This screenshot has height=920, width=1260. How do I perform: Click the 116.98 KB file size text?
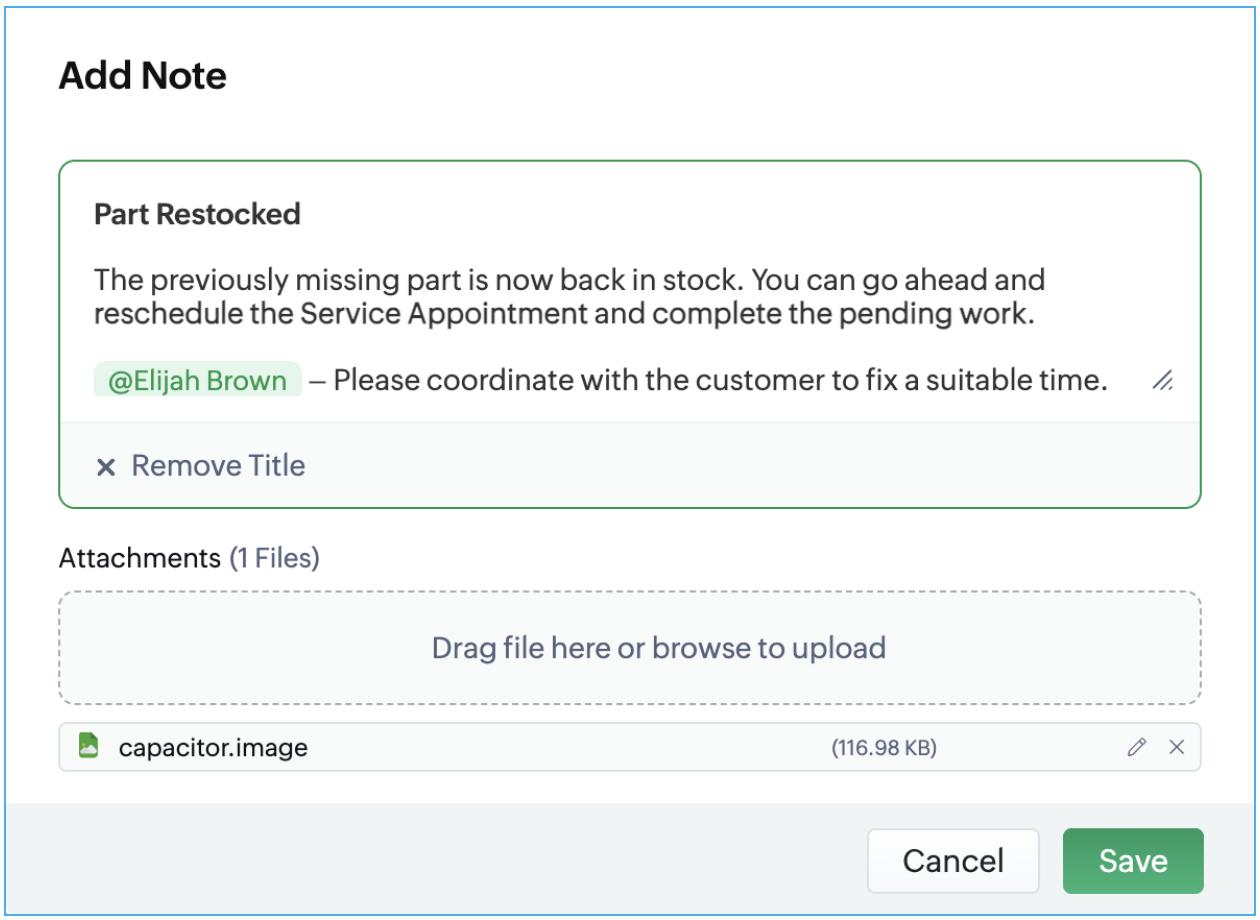pyautogui.click(x=884, y=747)
